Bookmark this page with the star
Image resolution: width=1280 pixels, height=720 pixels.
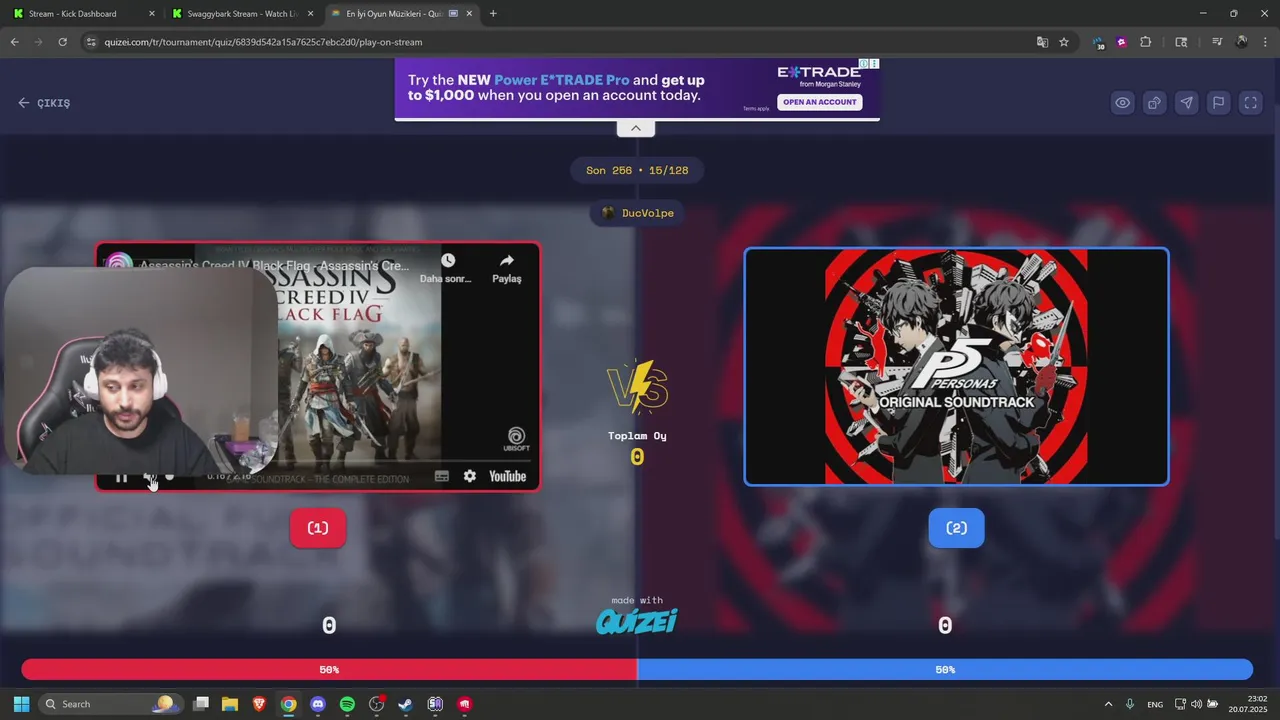click(1064, 42)
